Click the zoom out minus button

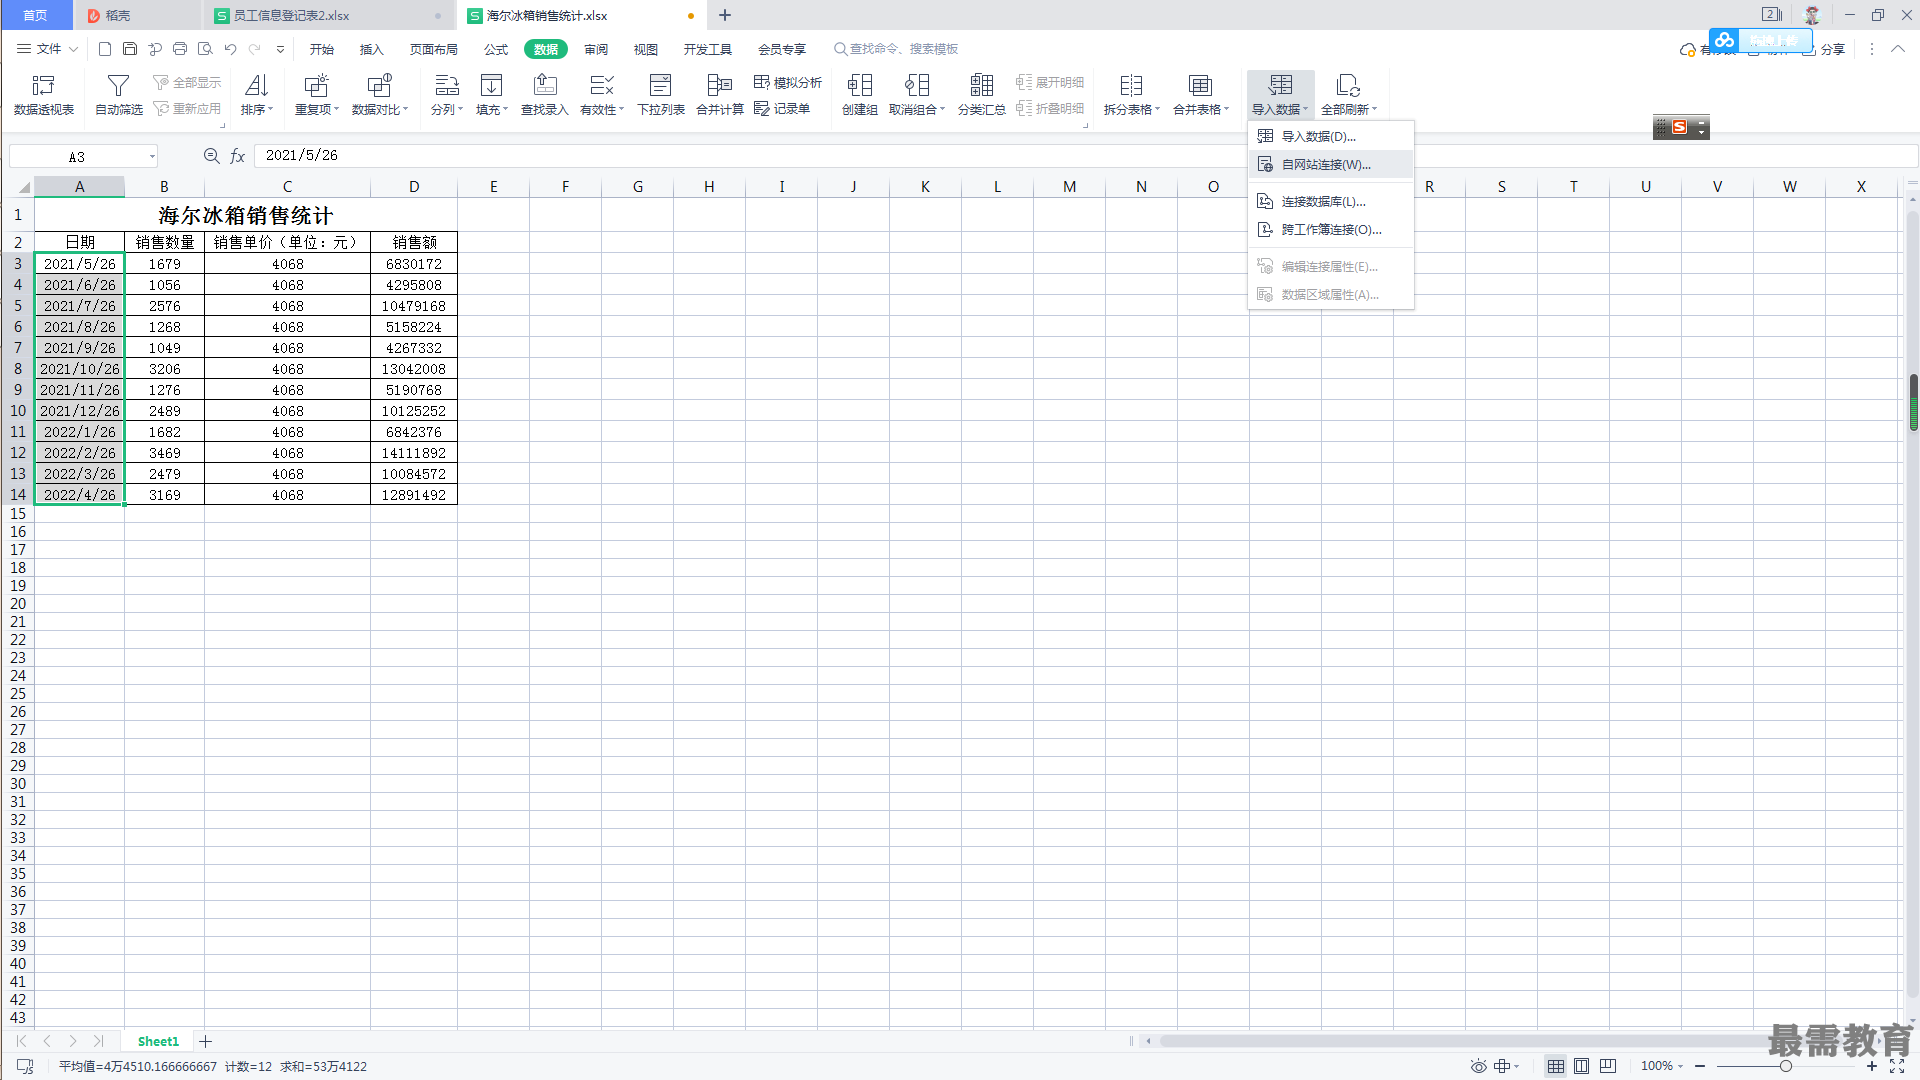1700,1067
